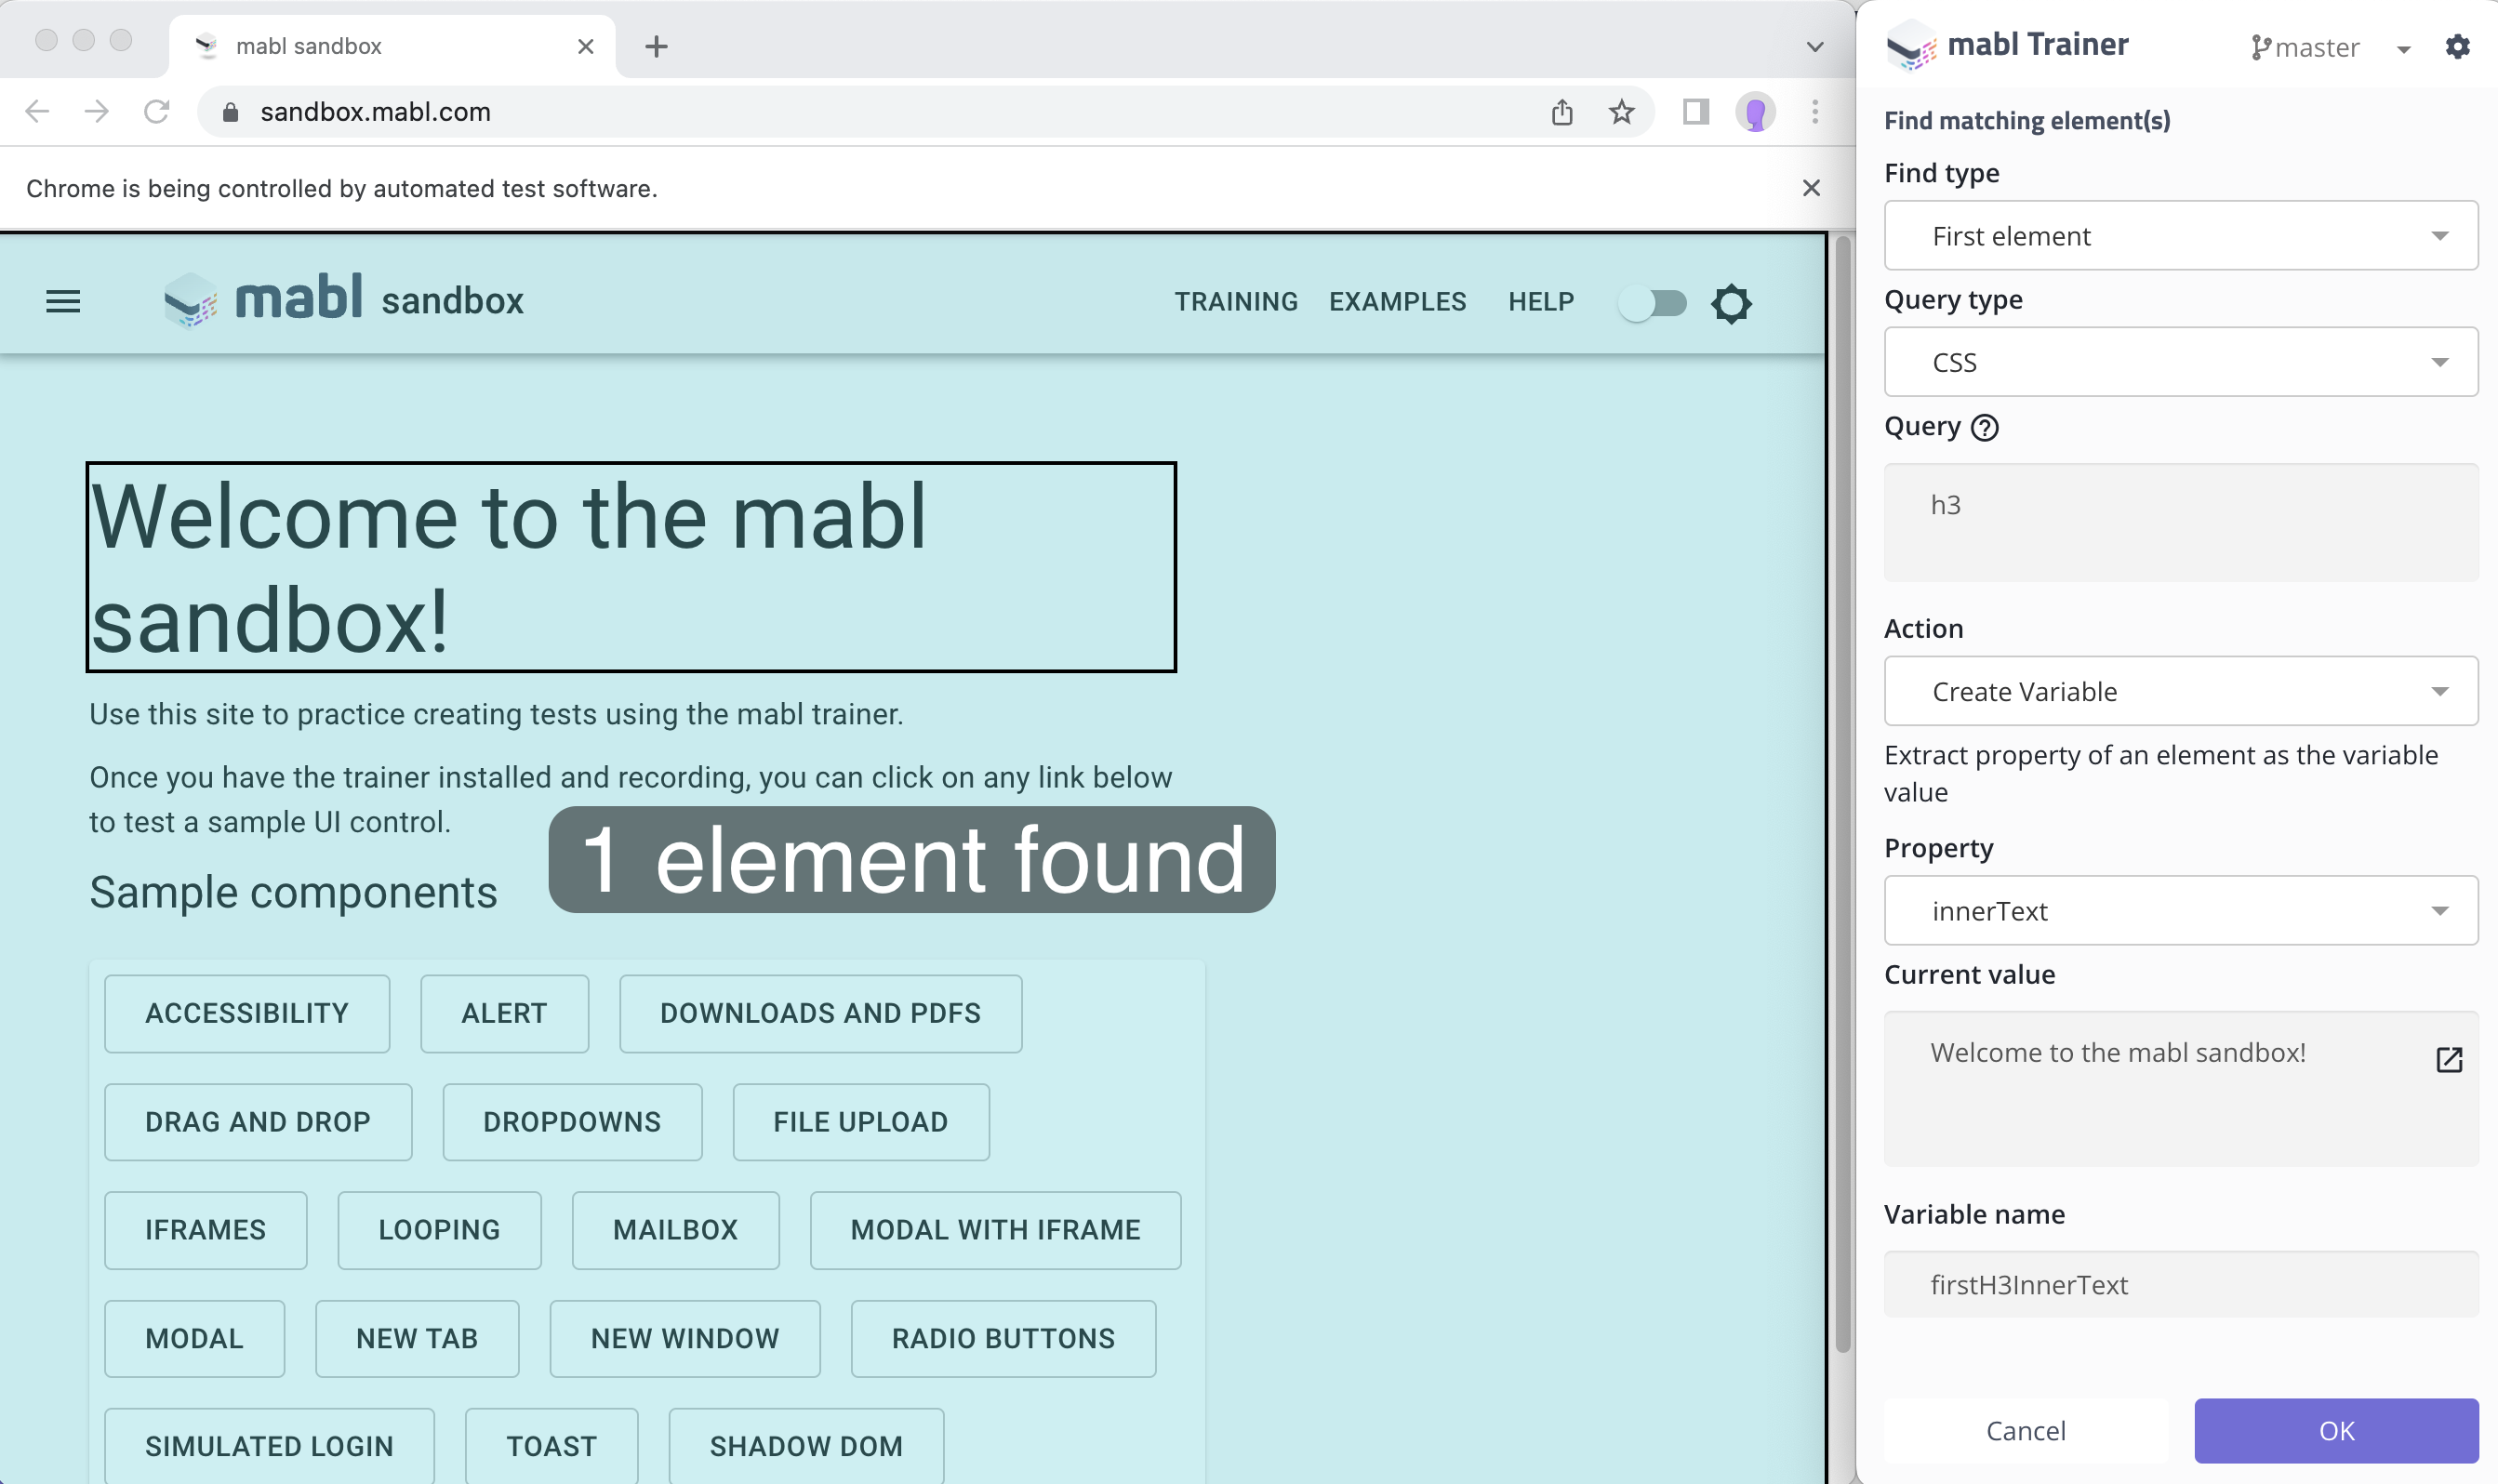Open the Query help question-mark icon
This screenshot has width=2498, height=1484.
coord(1984,427)
